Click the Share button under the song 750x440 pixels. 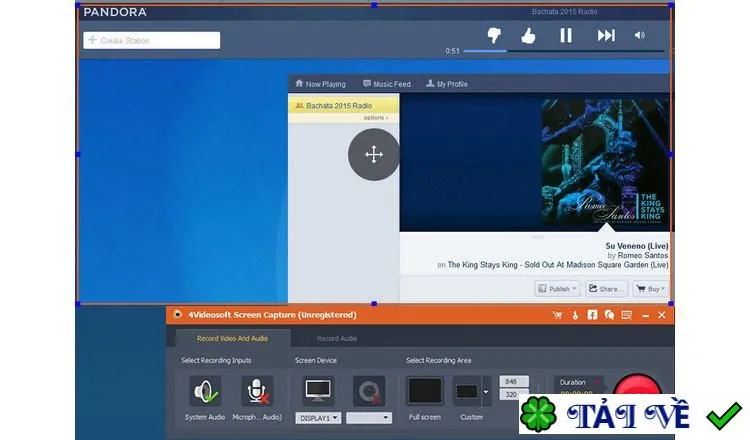point(606,289)
